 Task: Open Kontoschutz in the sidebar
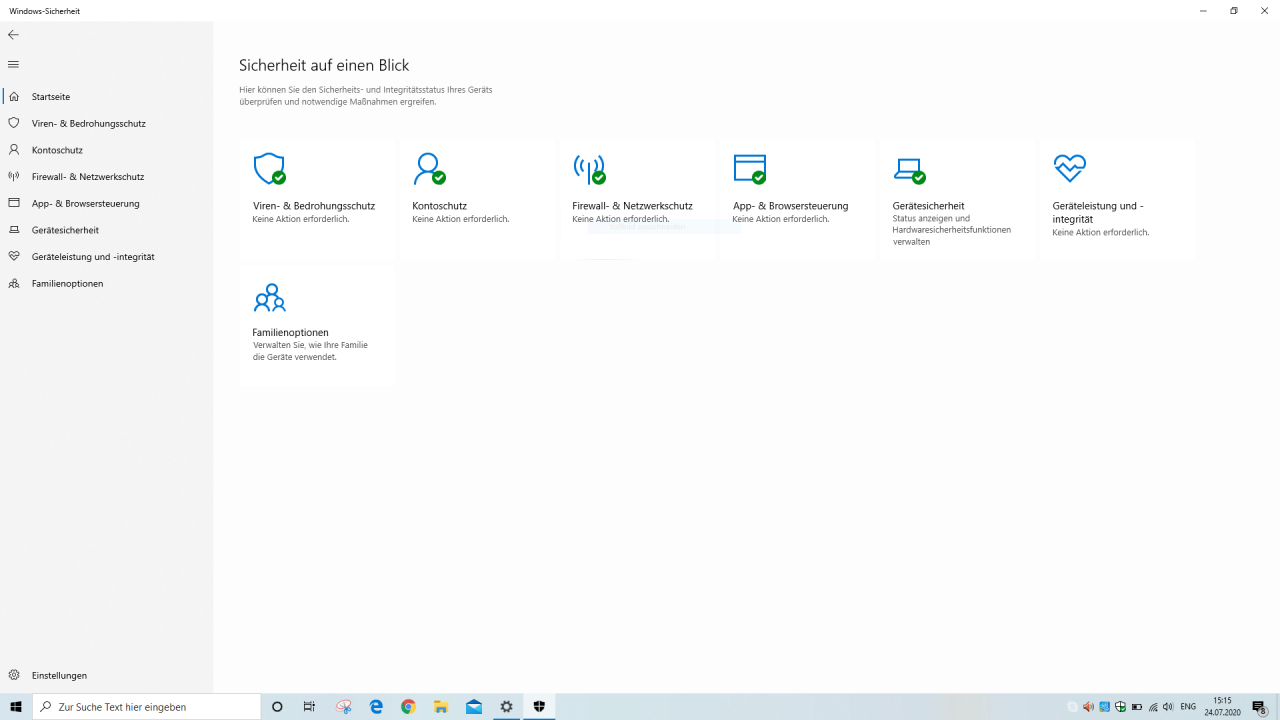107,150
